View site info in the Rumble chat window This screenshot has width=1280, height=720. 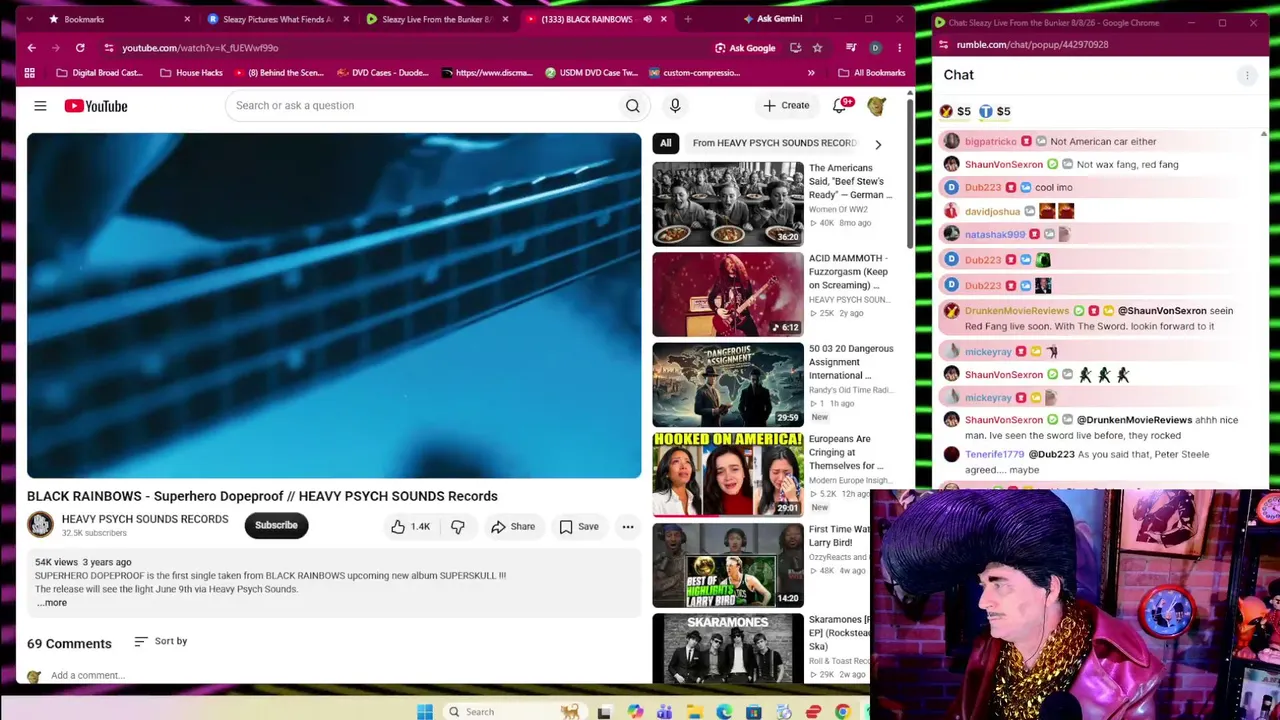point(942,44)
